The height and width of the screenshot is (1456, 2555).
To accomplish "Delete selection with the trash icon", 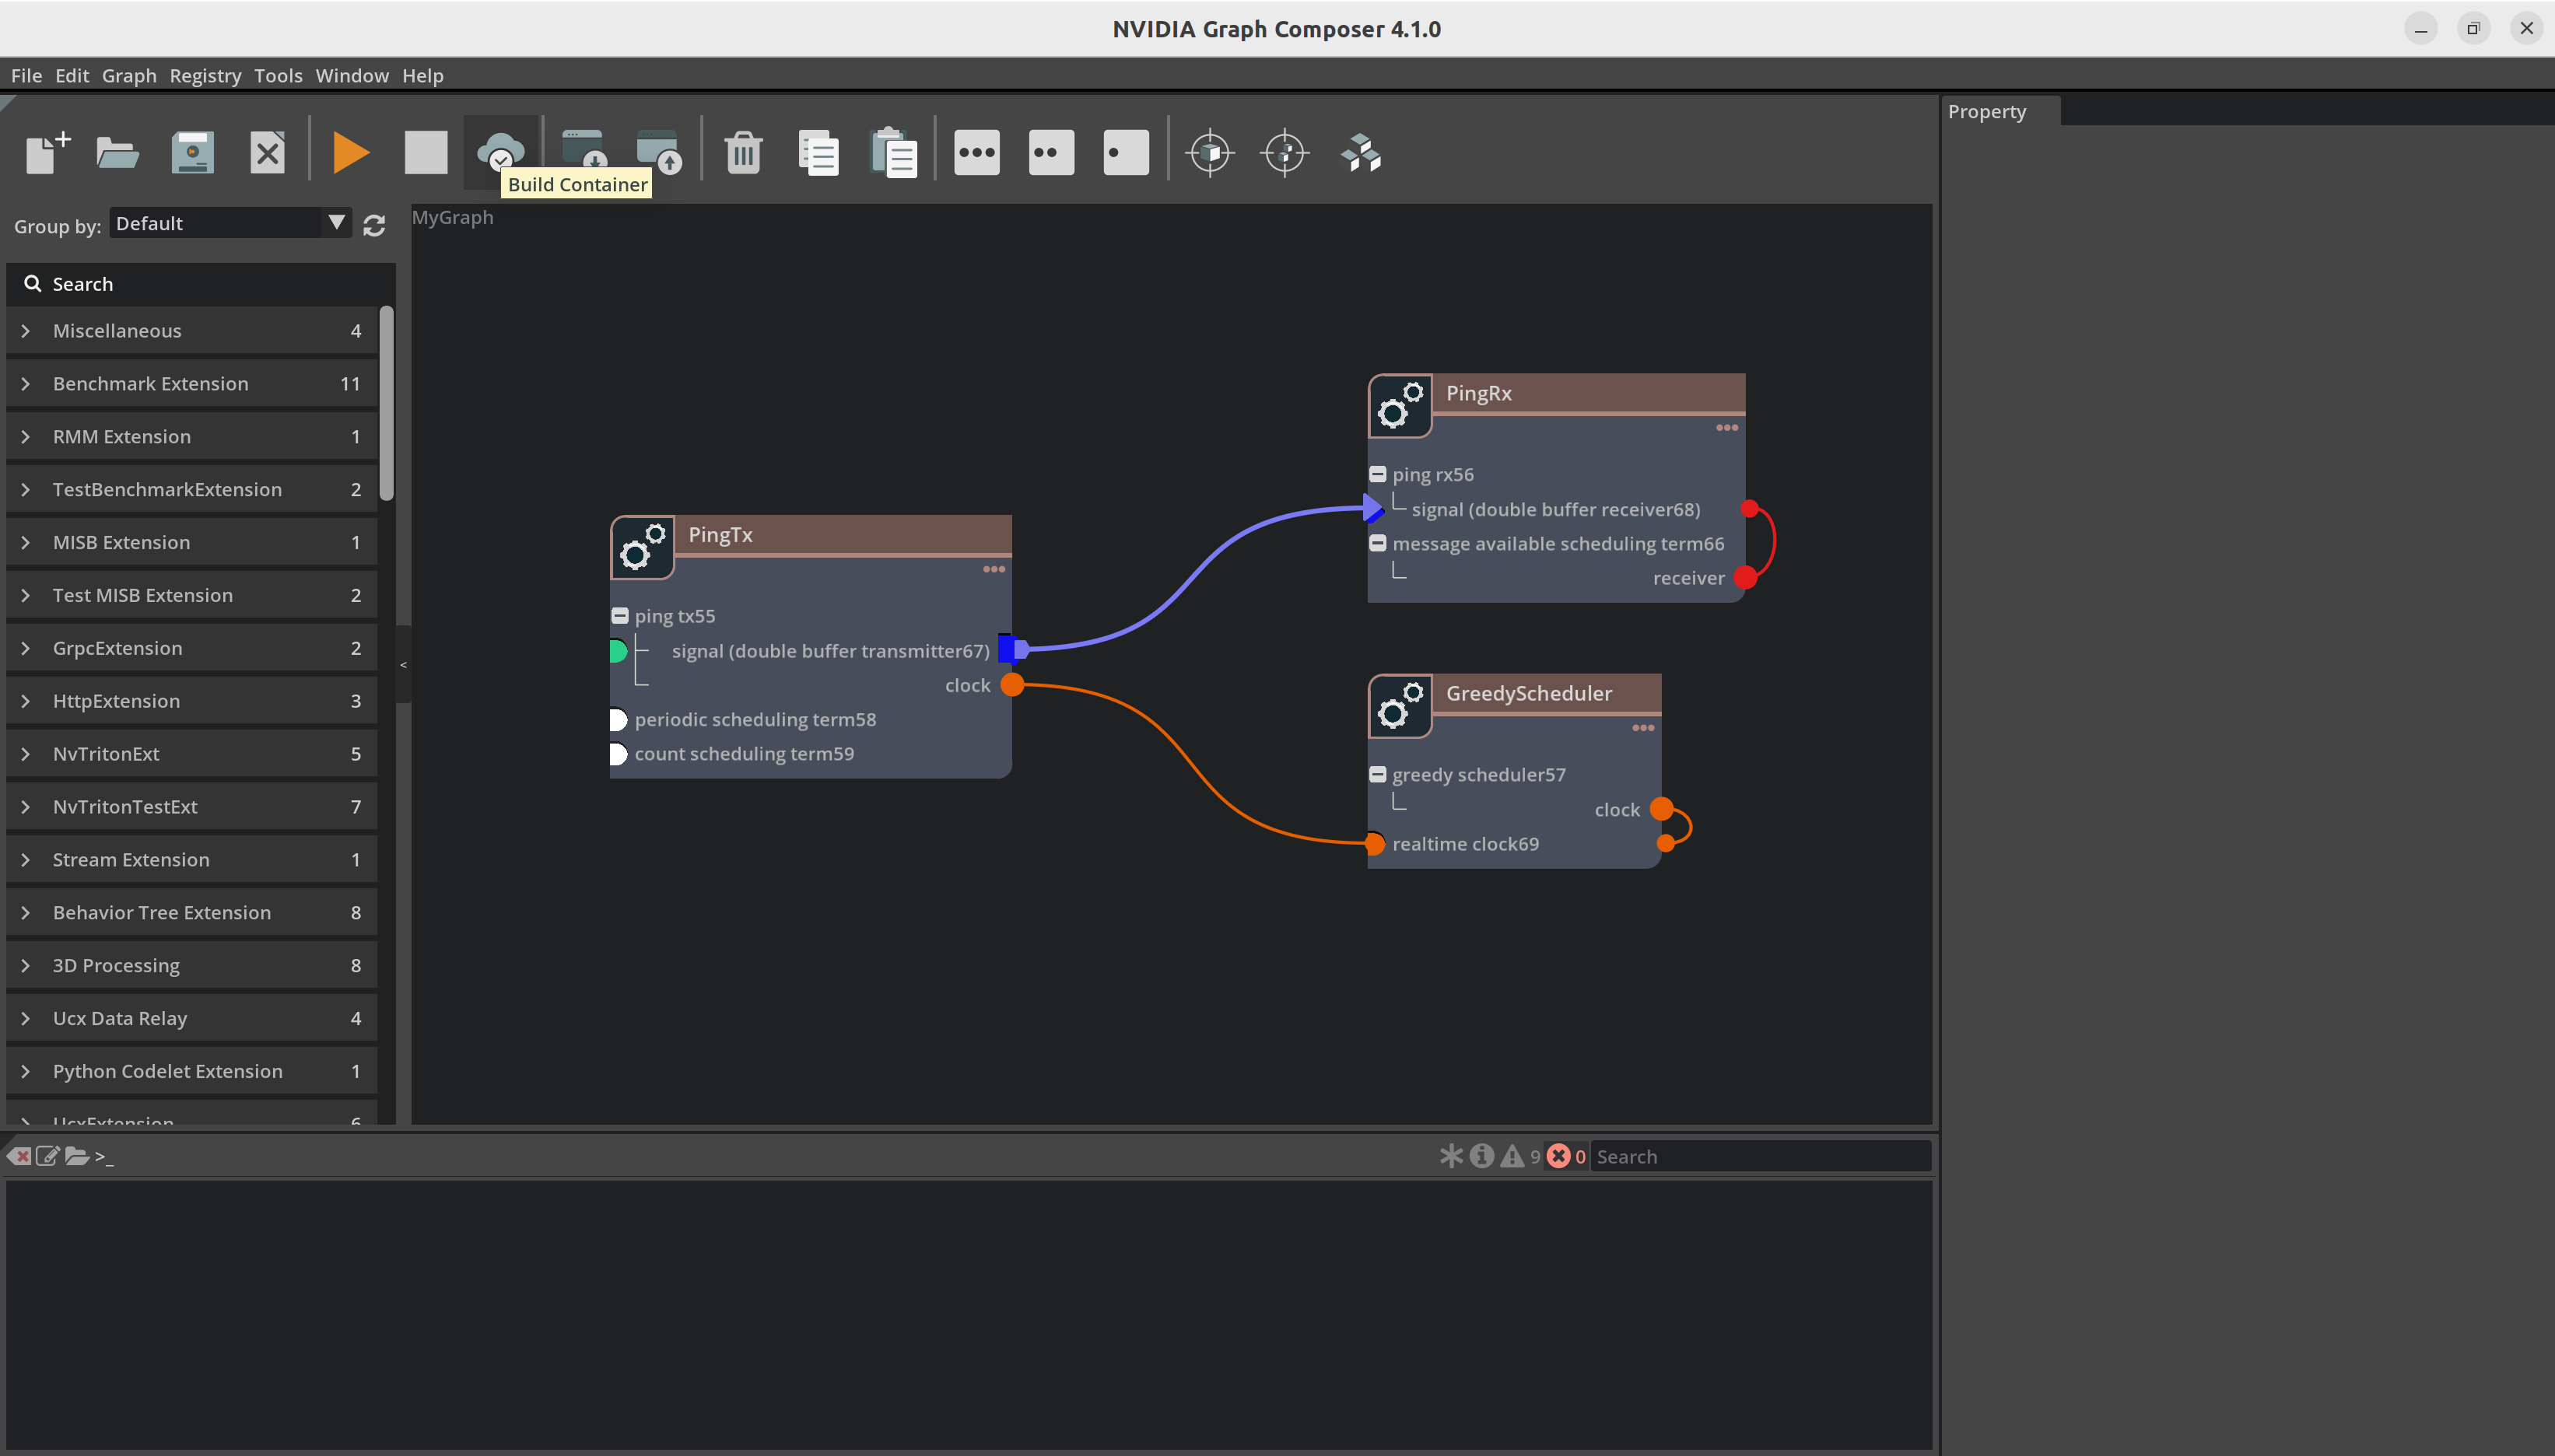I will (x=743, y=153).
